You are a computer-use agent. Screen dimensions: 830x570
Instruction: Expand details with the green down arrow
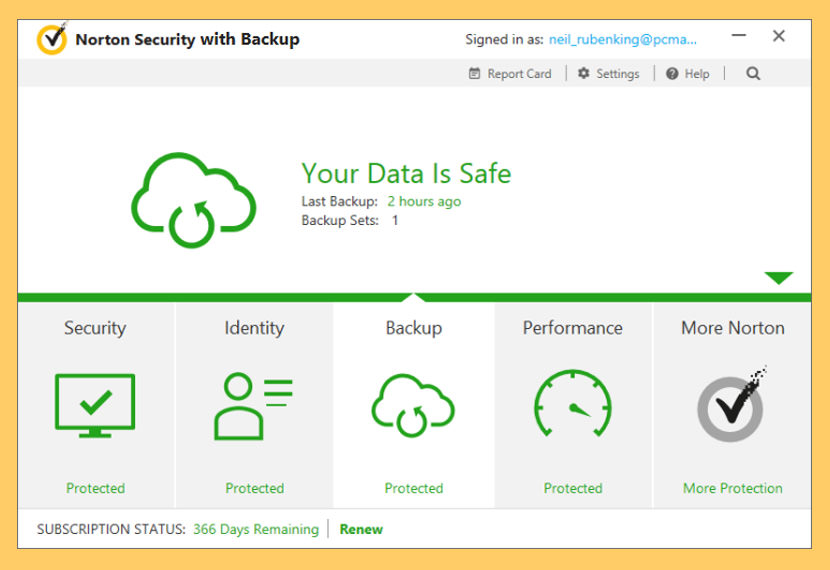click(778, 278)
